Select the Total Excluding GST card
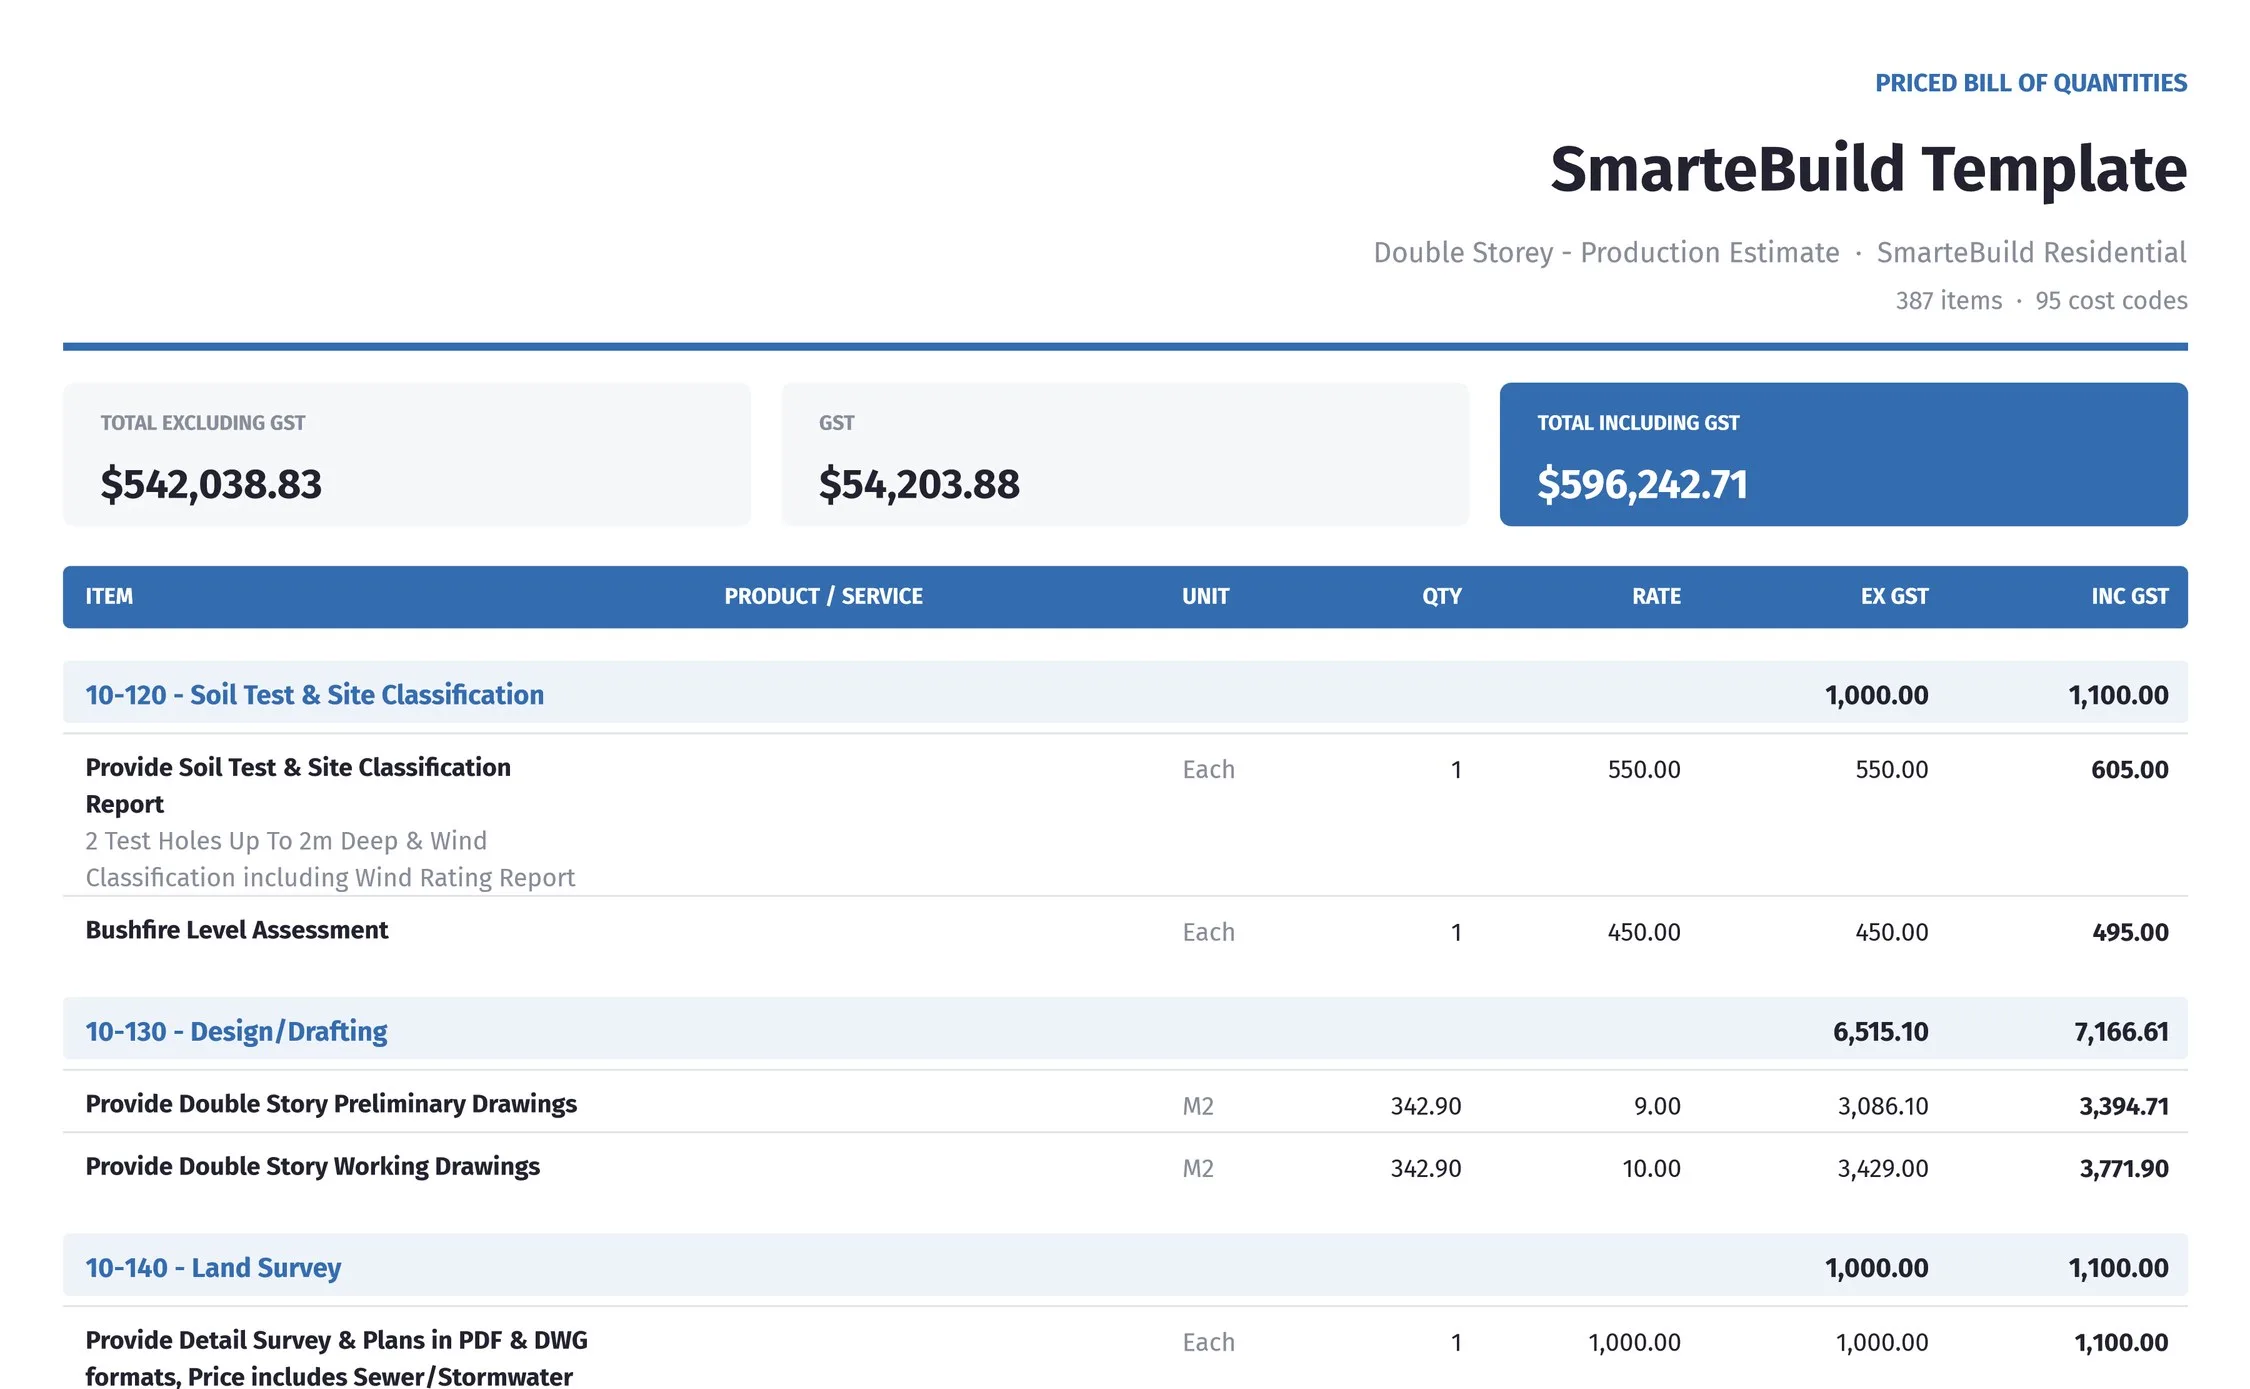Screen dimensions: 2250x1389 (x=406, y=454)
